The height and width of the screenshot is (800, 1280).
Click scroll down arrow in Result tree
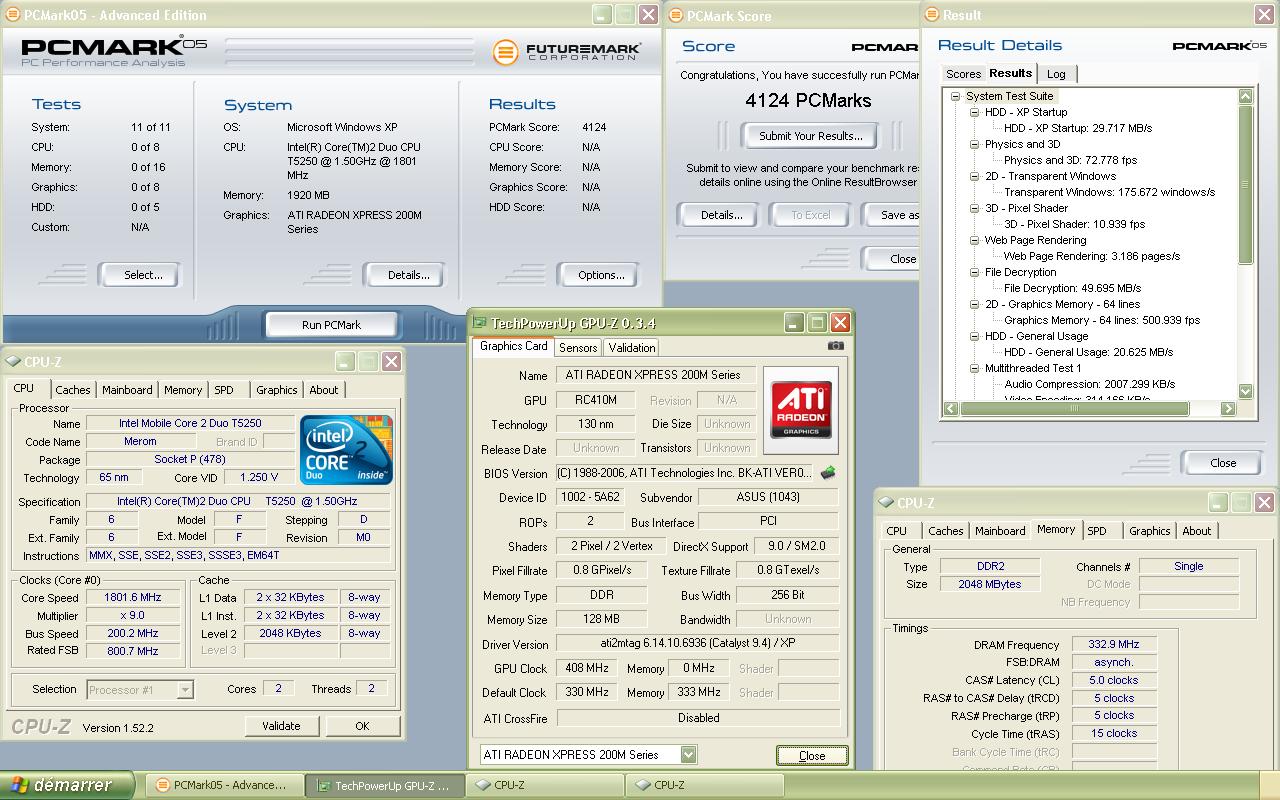click(x=1245, y=392)
